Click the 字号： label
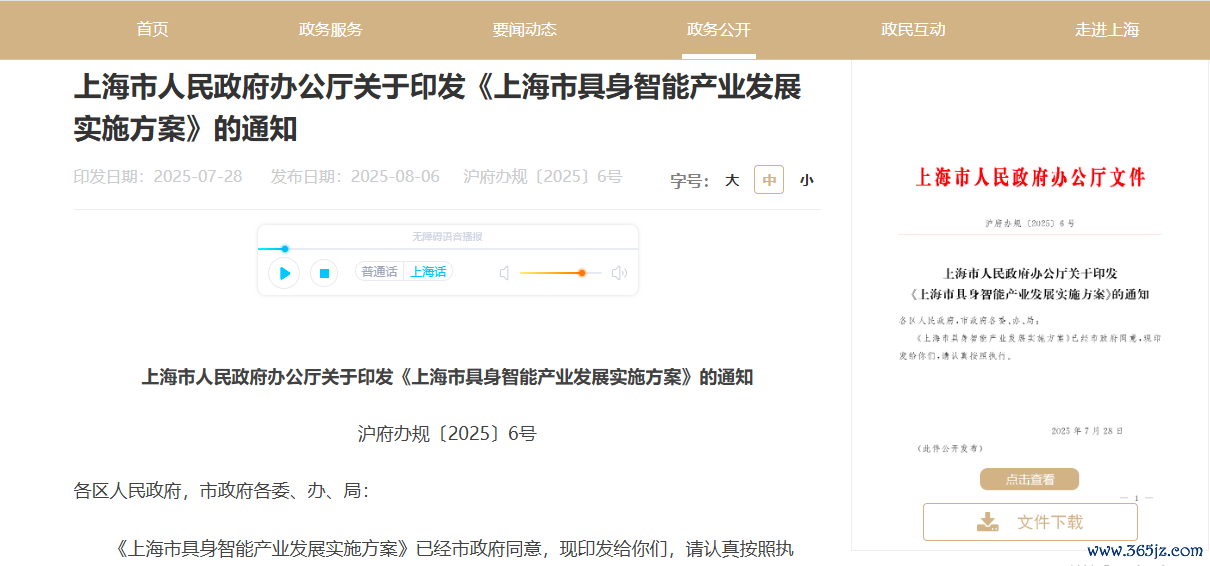The height and width of the screenshot is (566, 1210). (690, 181)
